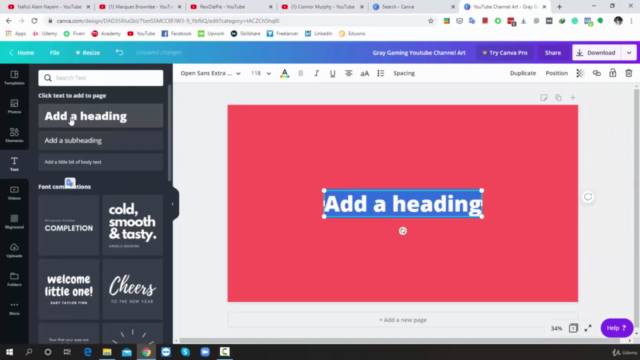Click the text color icon
The height and width of the screenshot is (360, 640).
(284, 73)
